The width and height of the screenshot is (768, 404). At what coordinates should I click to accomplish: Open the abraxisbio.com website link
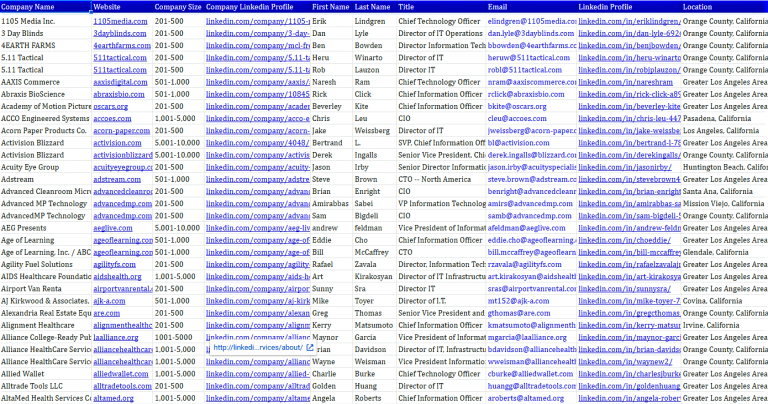pos(119,95)
